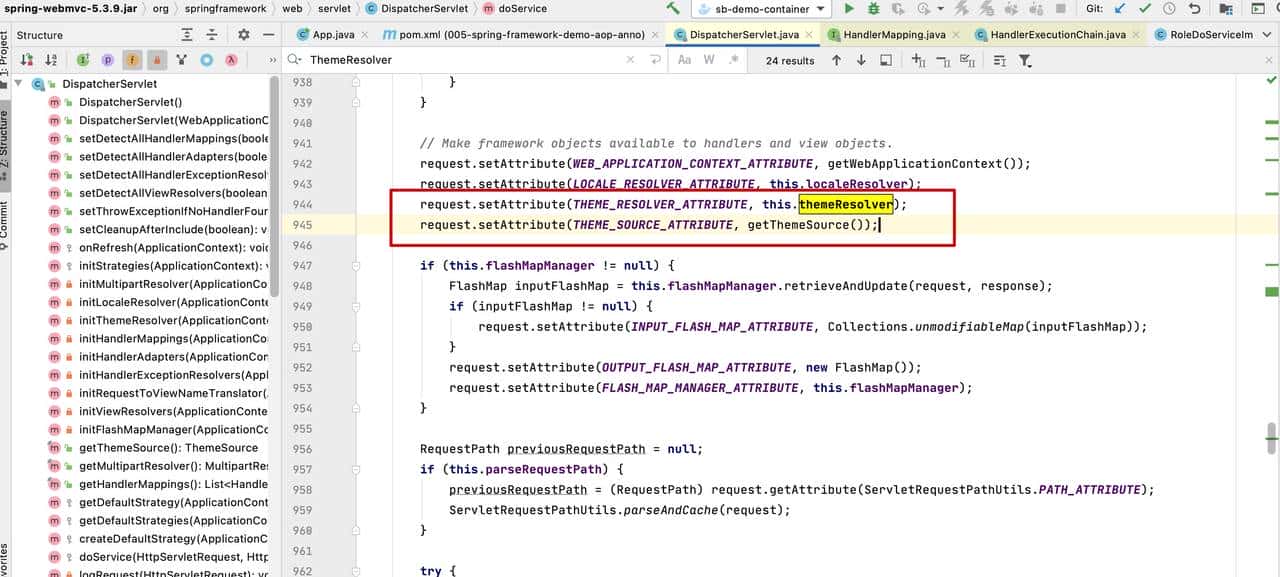Toggle Match Case option in search bar
1280x577 pixels.
click(684, 60)
